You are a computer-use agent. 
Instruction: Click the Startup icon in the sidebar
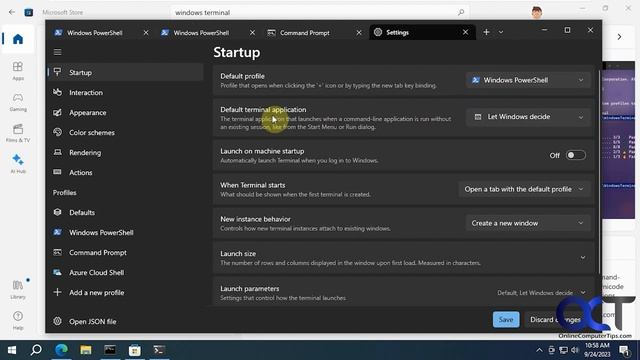coord(58,72)
